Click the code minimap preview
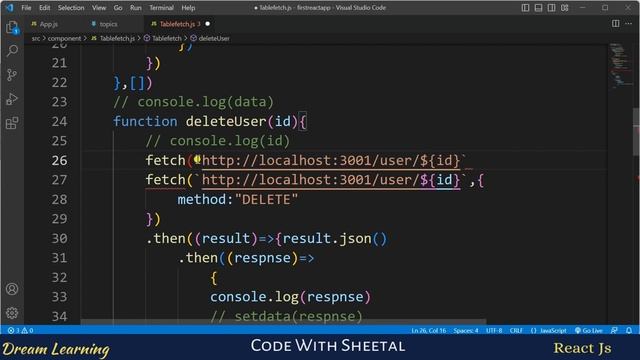Image resolution: width=640 pixels, height=360 pixels. pyautogui.click(x=620, y=65)
